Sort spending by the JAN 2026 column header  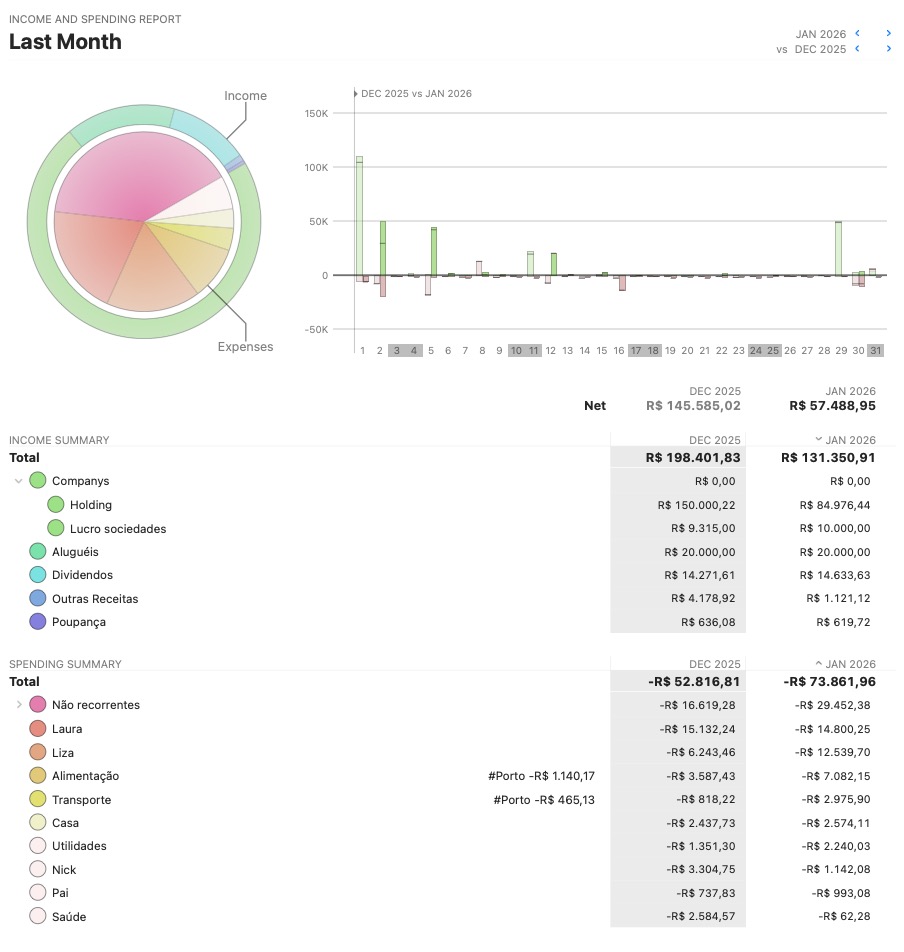pos(849,664)
